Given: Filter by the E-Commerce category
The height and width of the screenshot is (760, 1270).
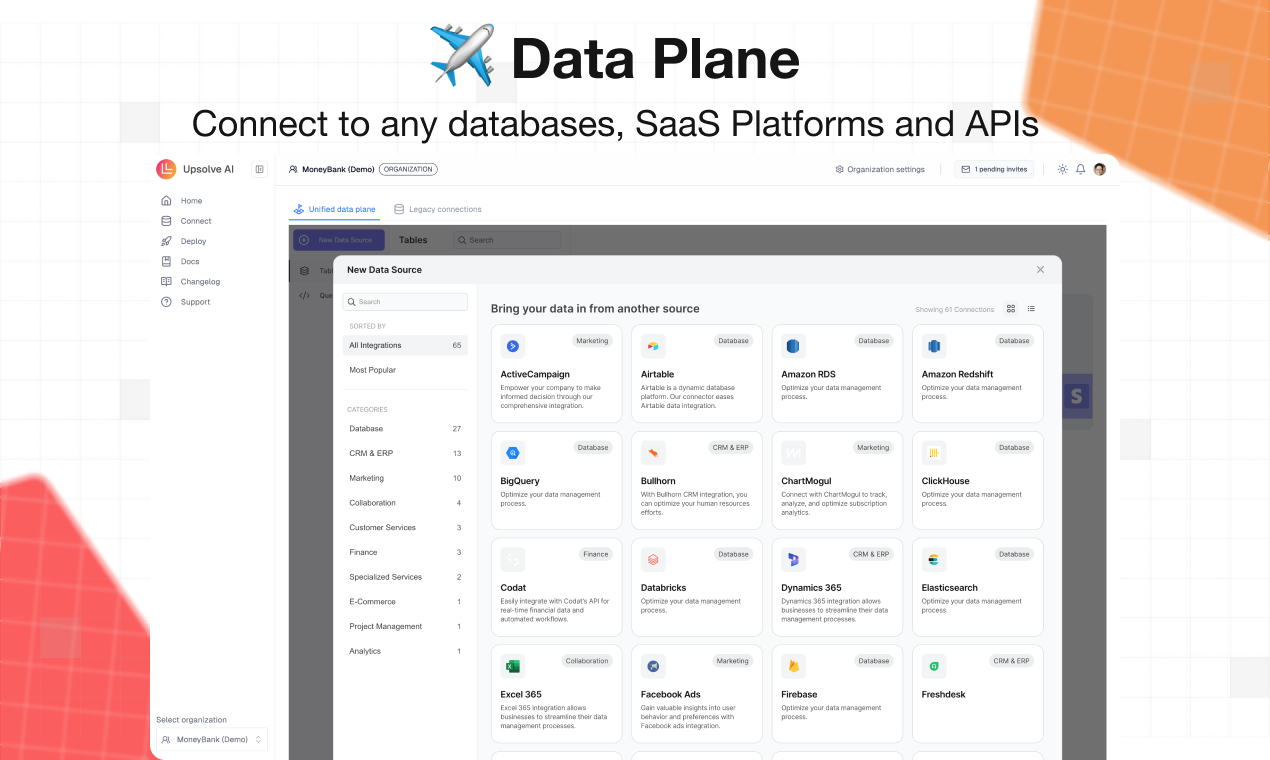Looking at the screenshot, I should click(x=405, y=601).
